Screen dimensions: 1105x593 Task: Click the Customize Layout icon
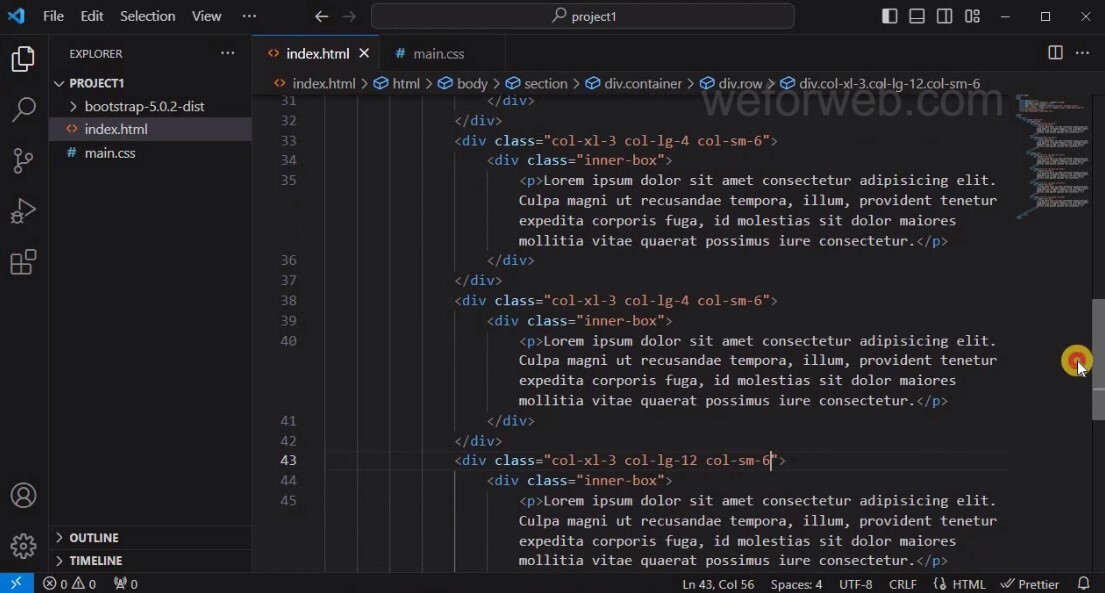pyautogui.click(x=971, y=16)
